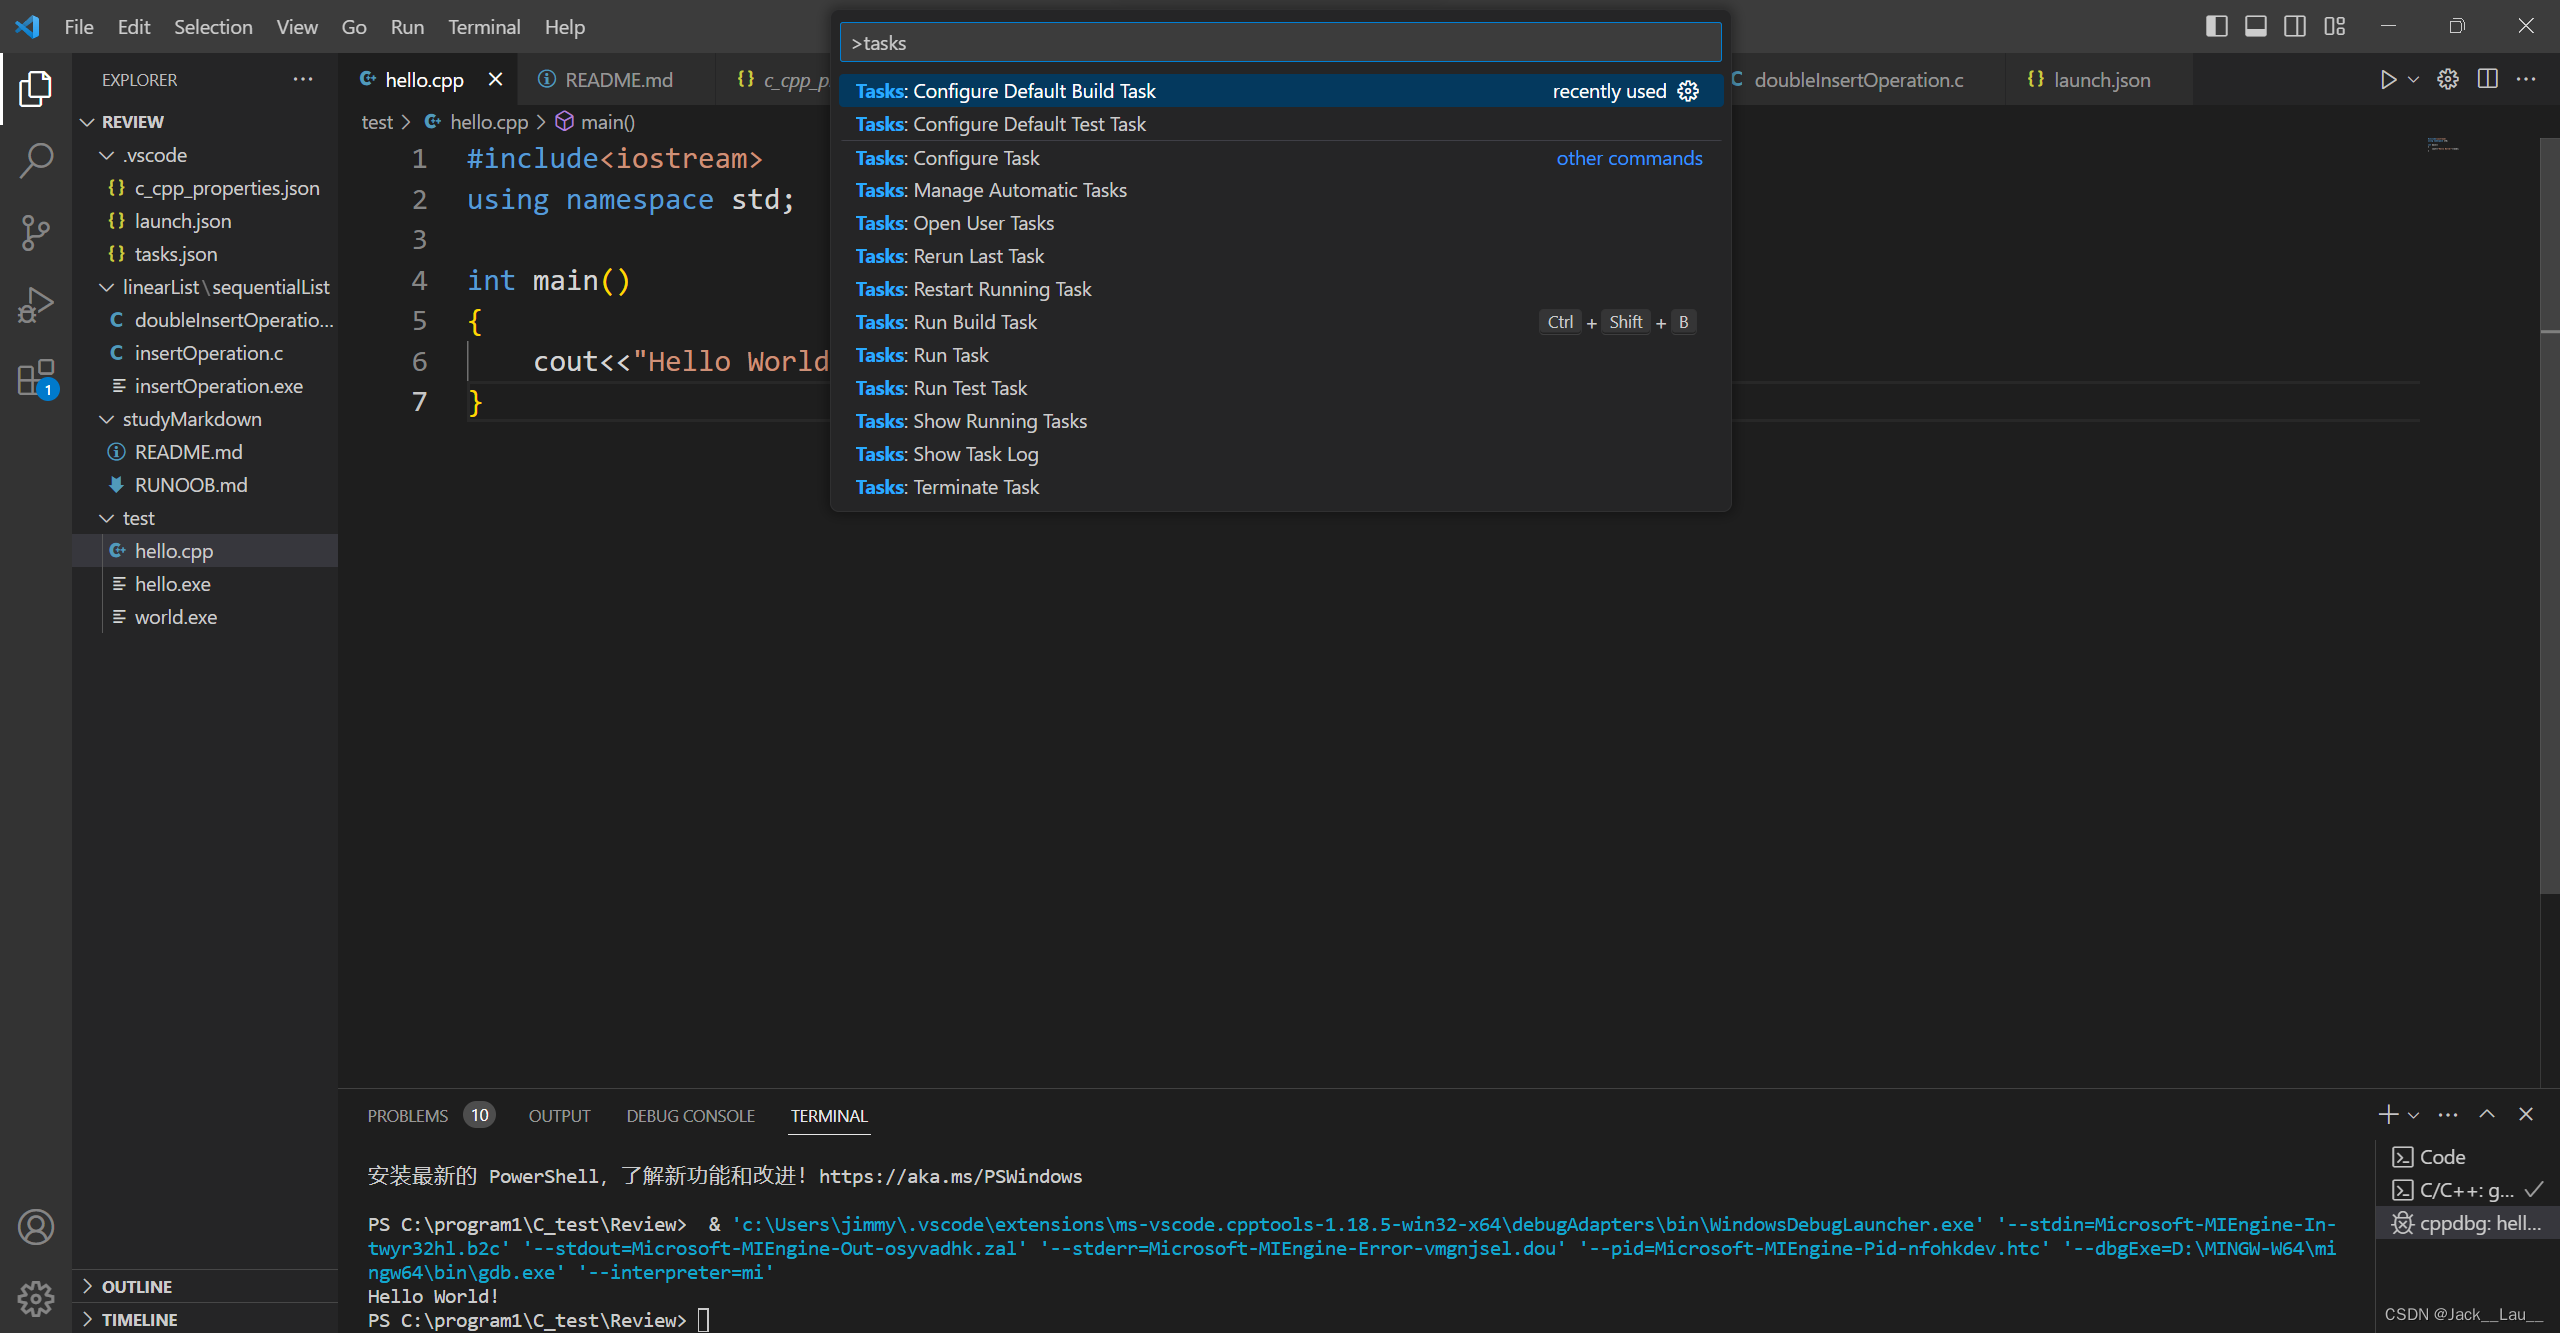Viewport: 2560px width, 1333px height.
Task: Open the Help menu
Action: point(564,27)
